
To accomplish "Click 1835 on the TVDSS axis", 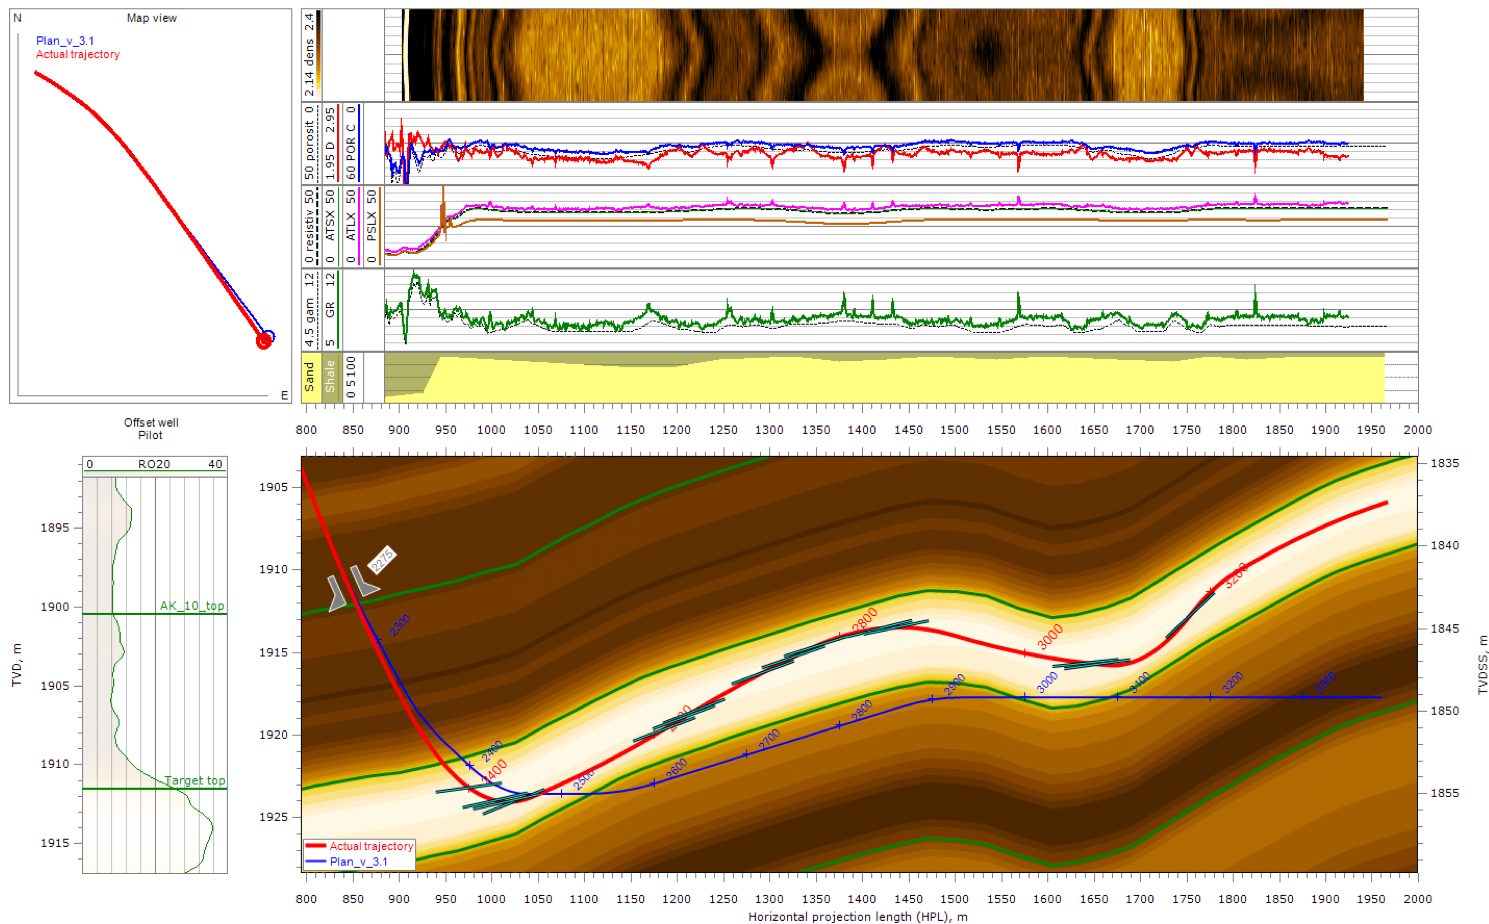I will (1444, 463).
